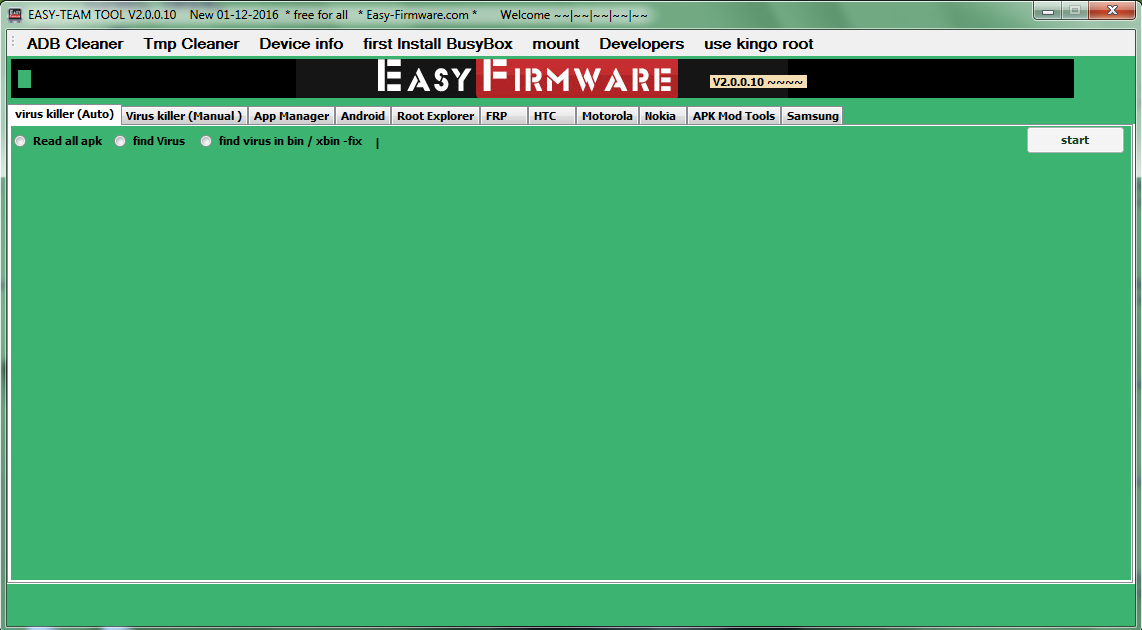Image resolution: width=1142 pixels, height=630 pixels.
Task: Select the Read all apk option
Action: (59, 141)
